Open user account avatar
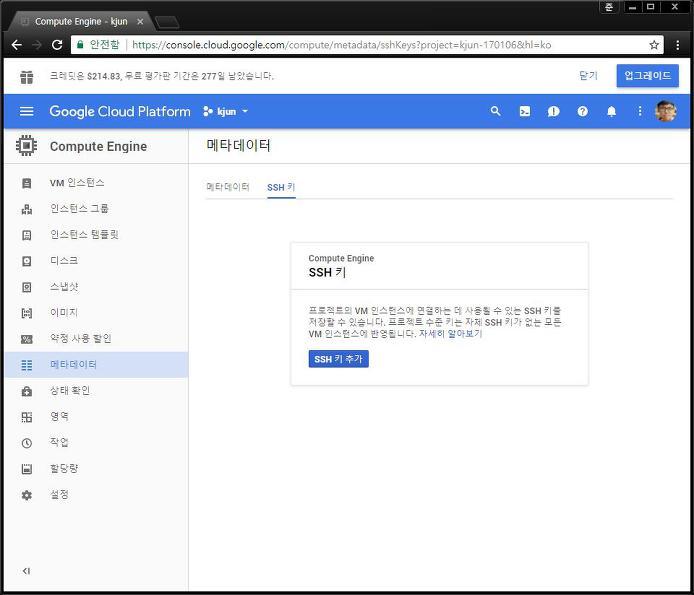The height and width of the screenshot is (595, 694). click(665, 111)
